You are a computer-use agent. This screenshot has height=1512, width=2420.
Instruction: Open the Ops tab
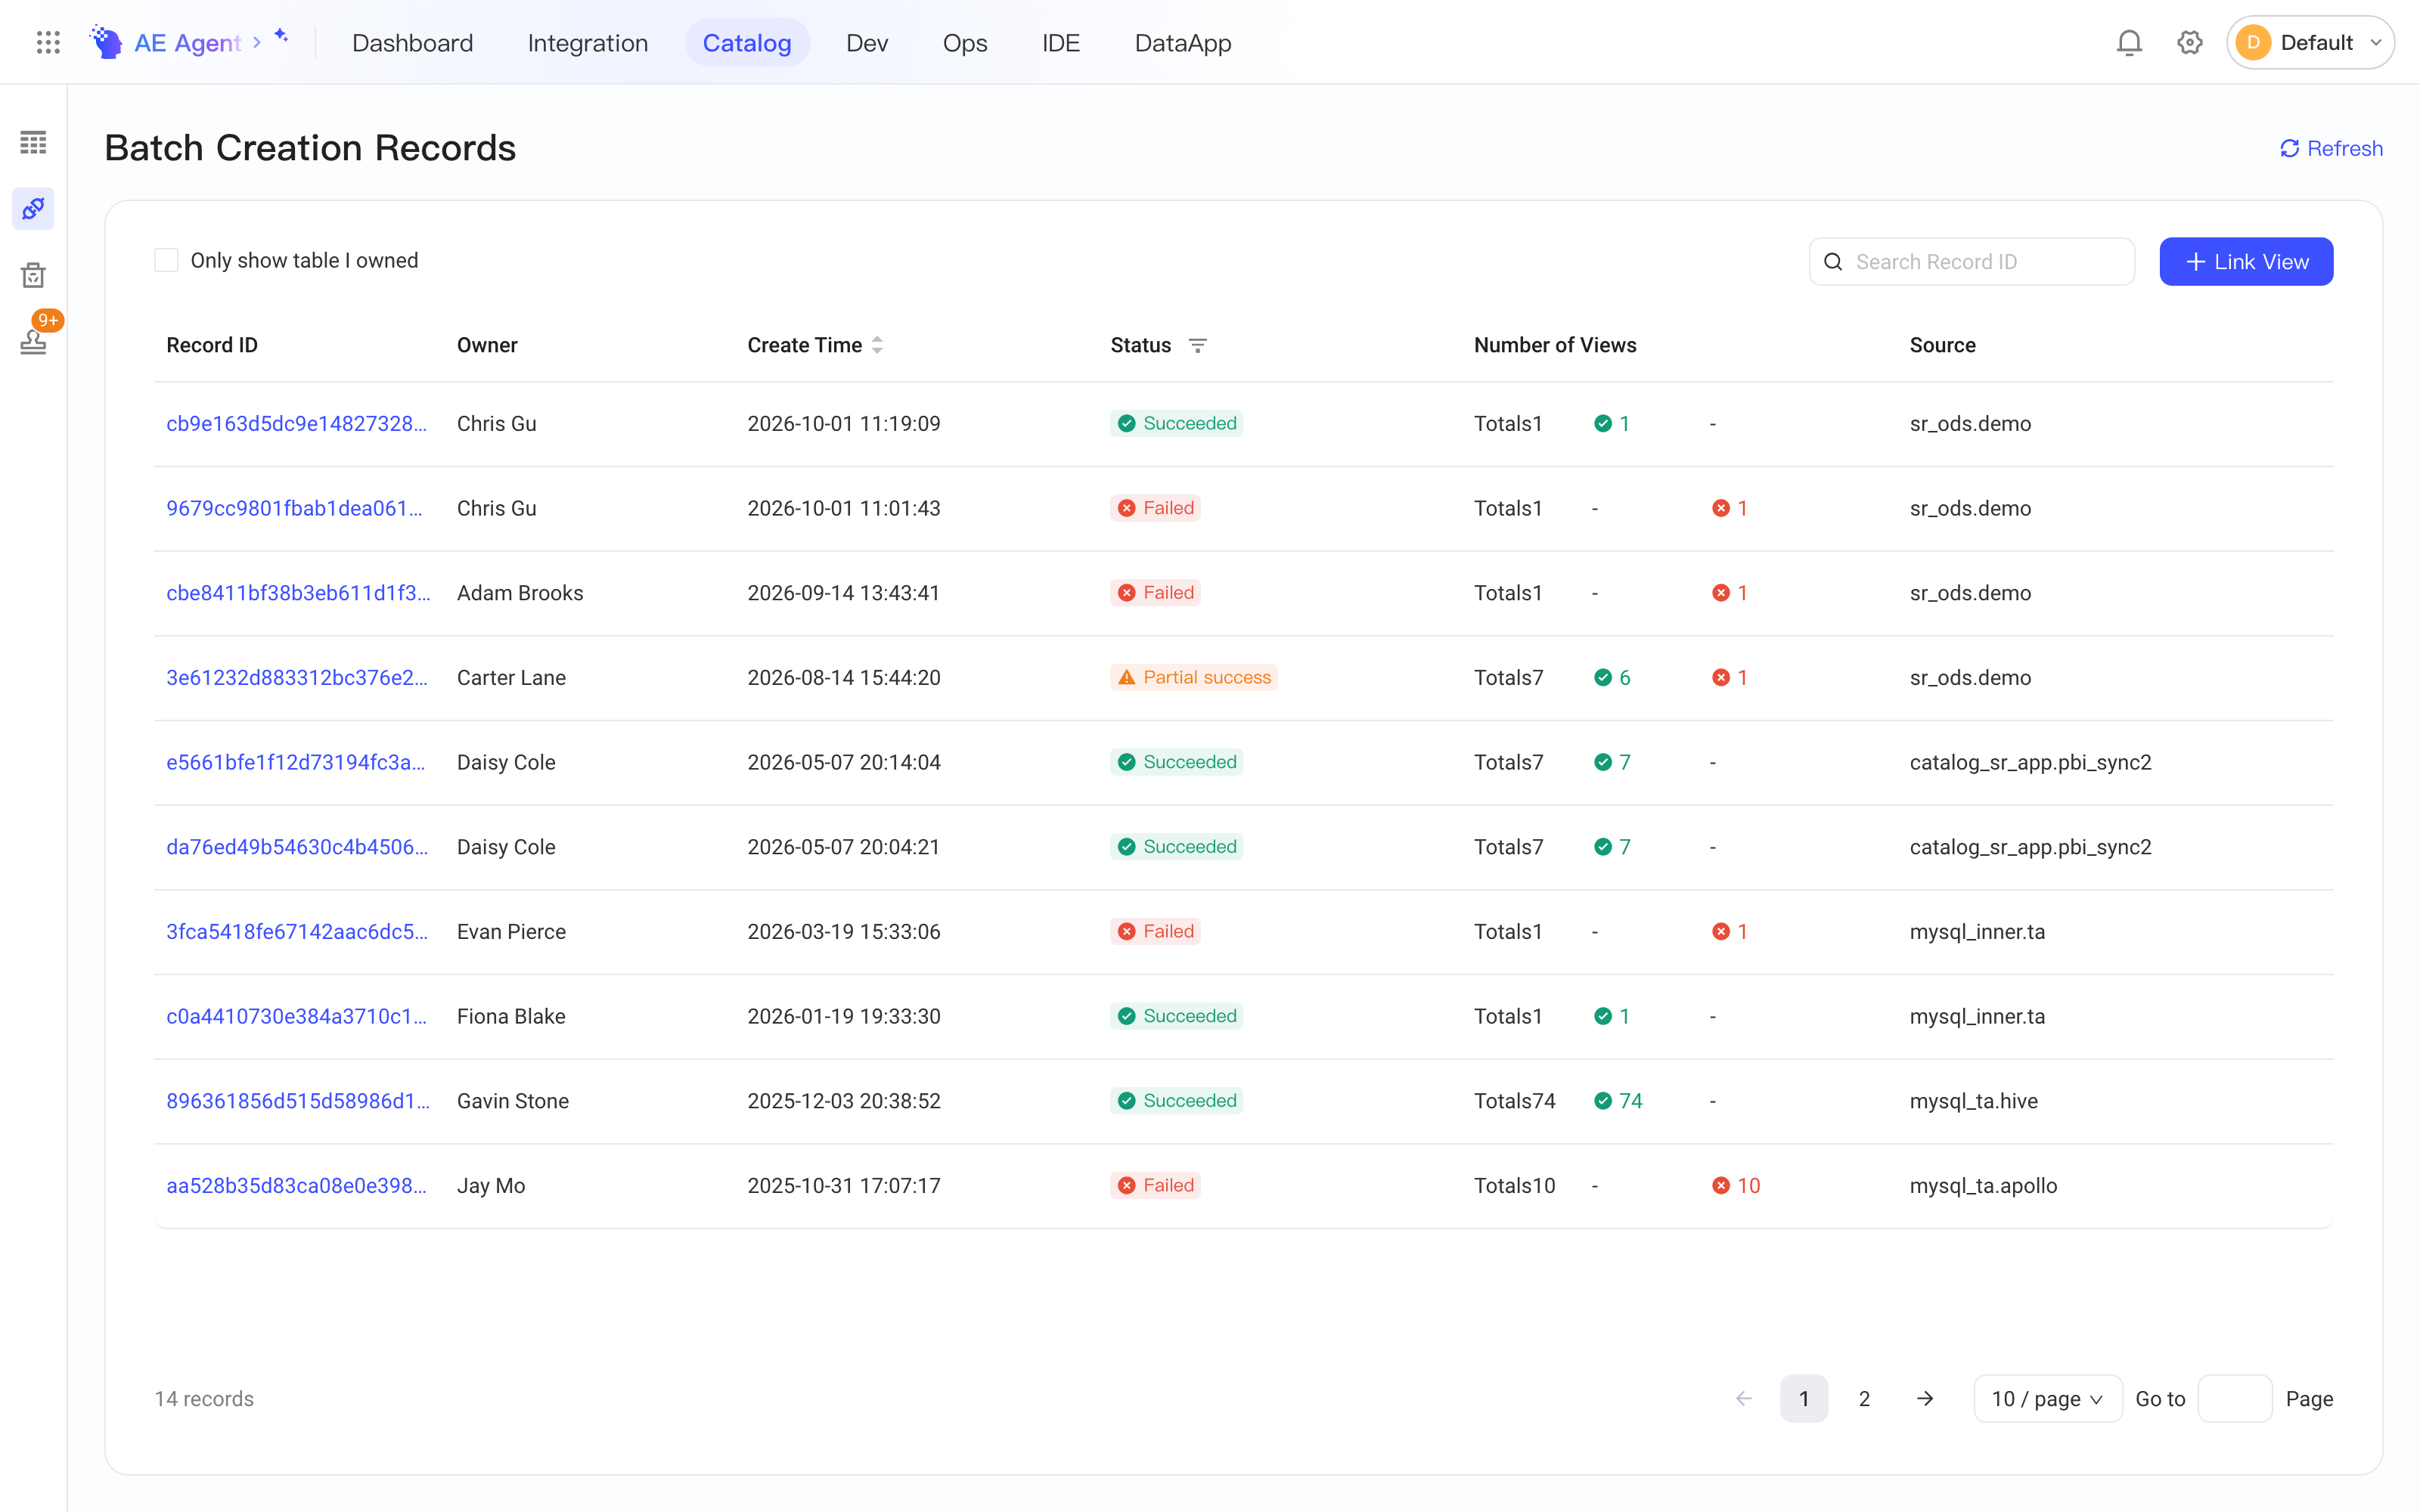coord(965,42)
